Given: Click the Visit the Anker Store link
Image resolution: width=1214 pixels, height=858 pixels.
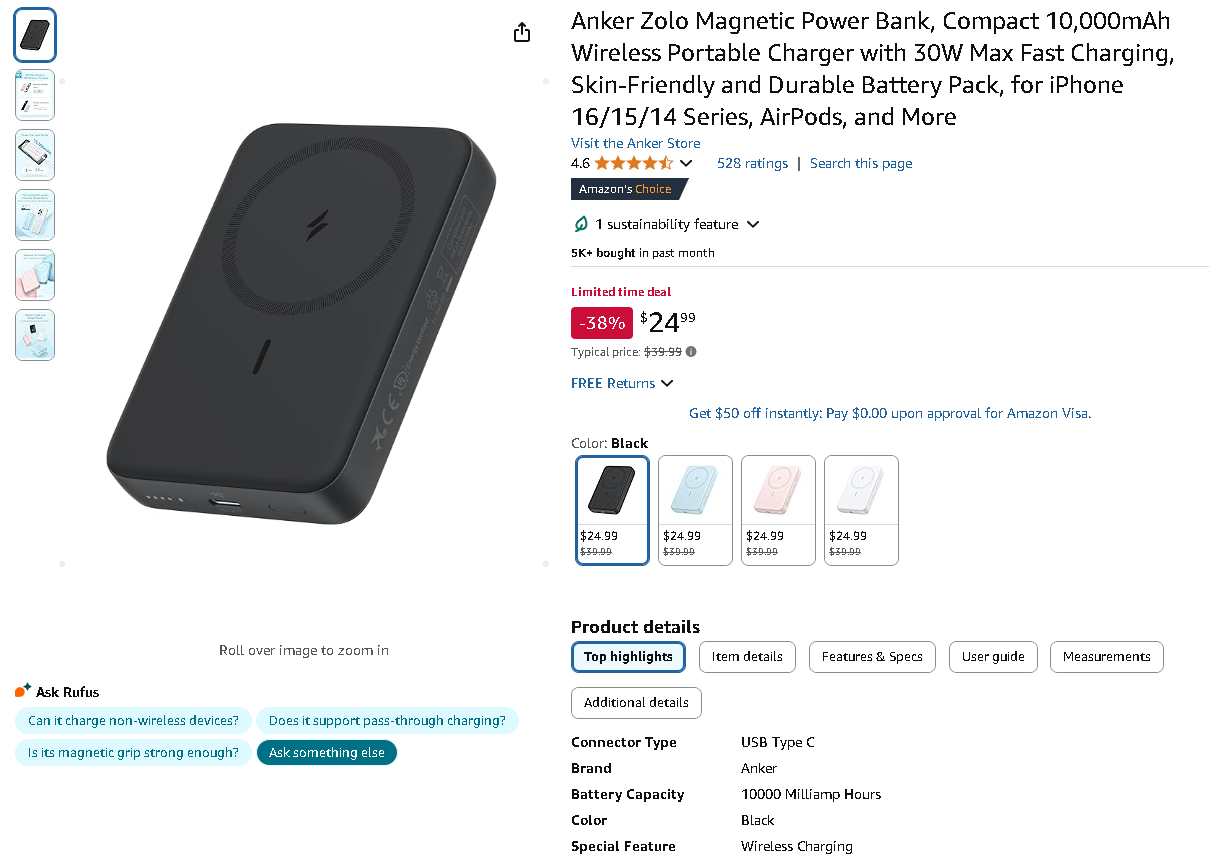Looking at the screenshot, I should click(x=635, y=143).
